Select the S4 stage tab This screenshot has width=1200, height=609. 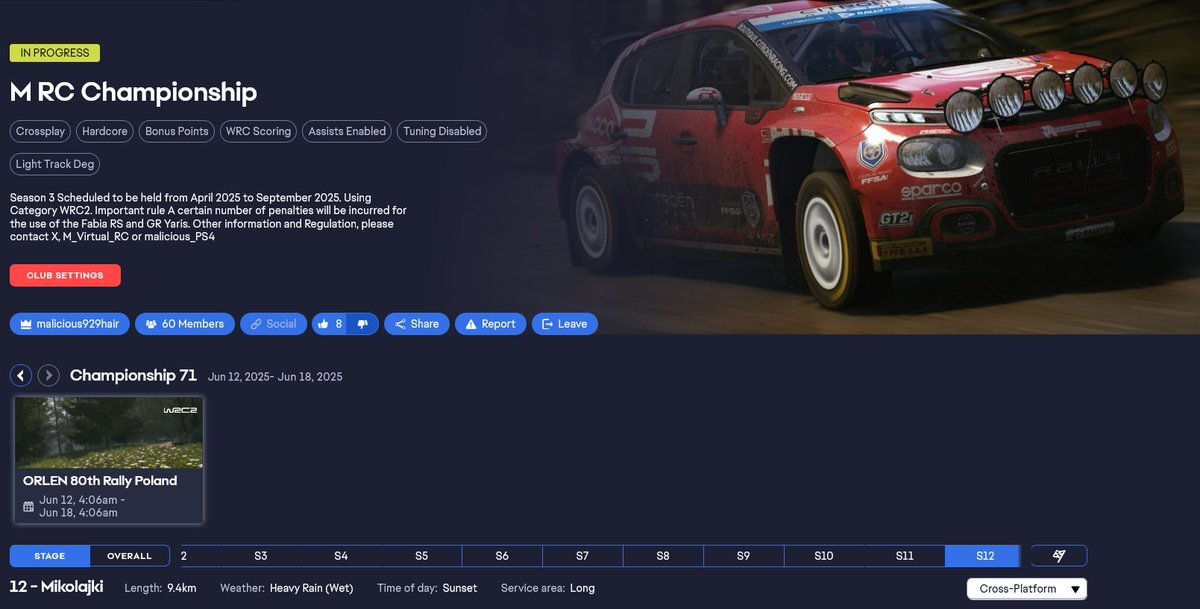[x=341, y=556]
